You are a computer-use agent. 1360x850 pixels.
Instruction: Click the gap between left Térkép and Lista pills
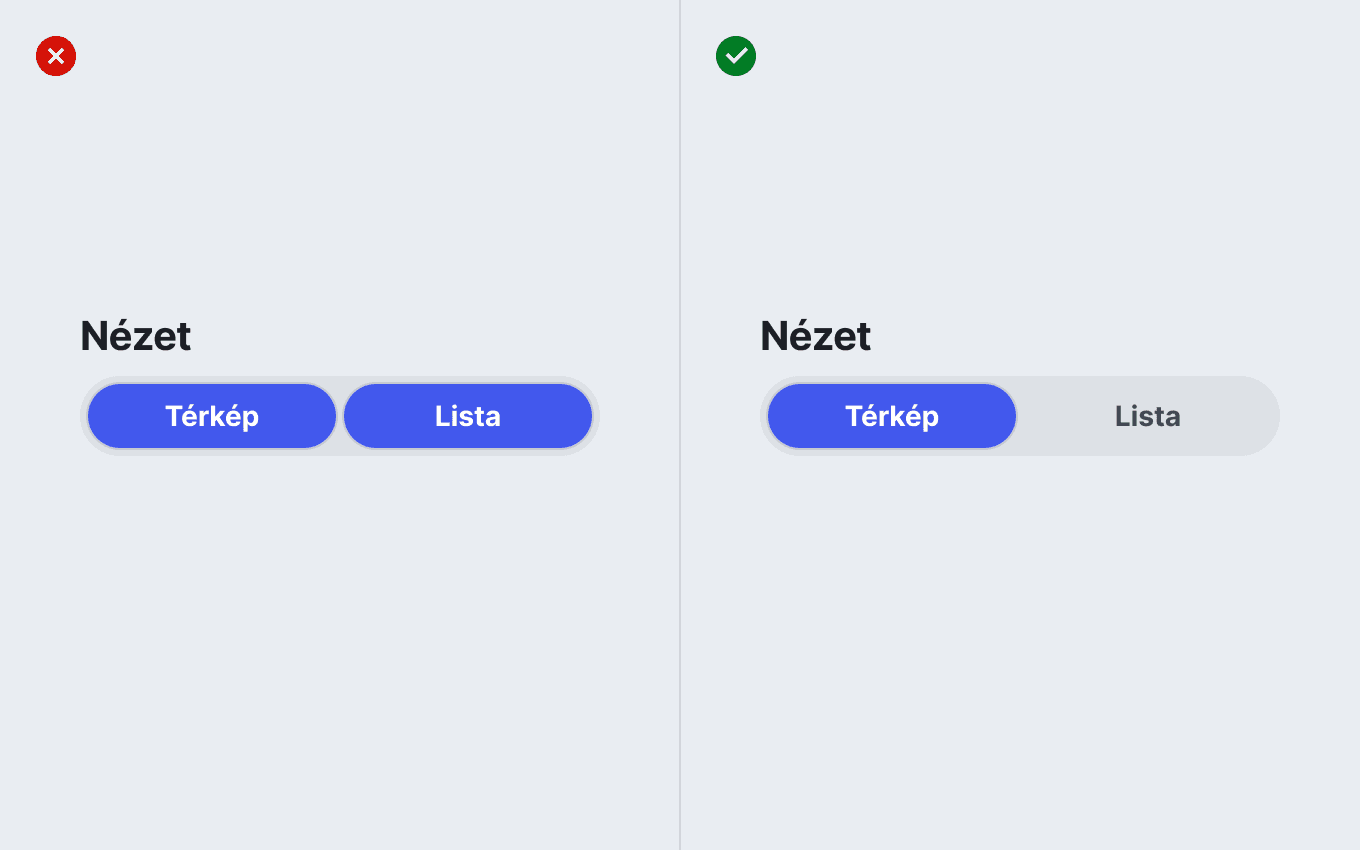click(x=340, y=416)
